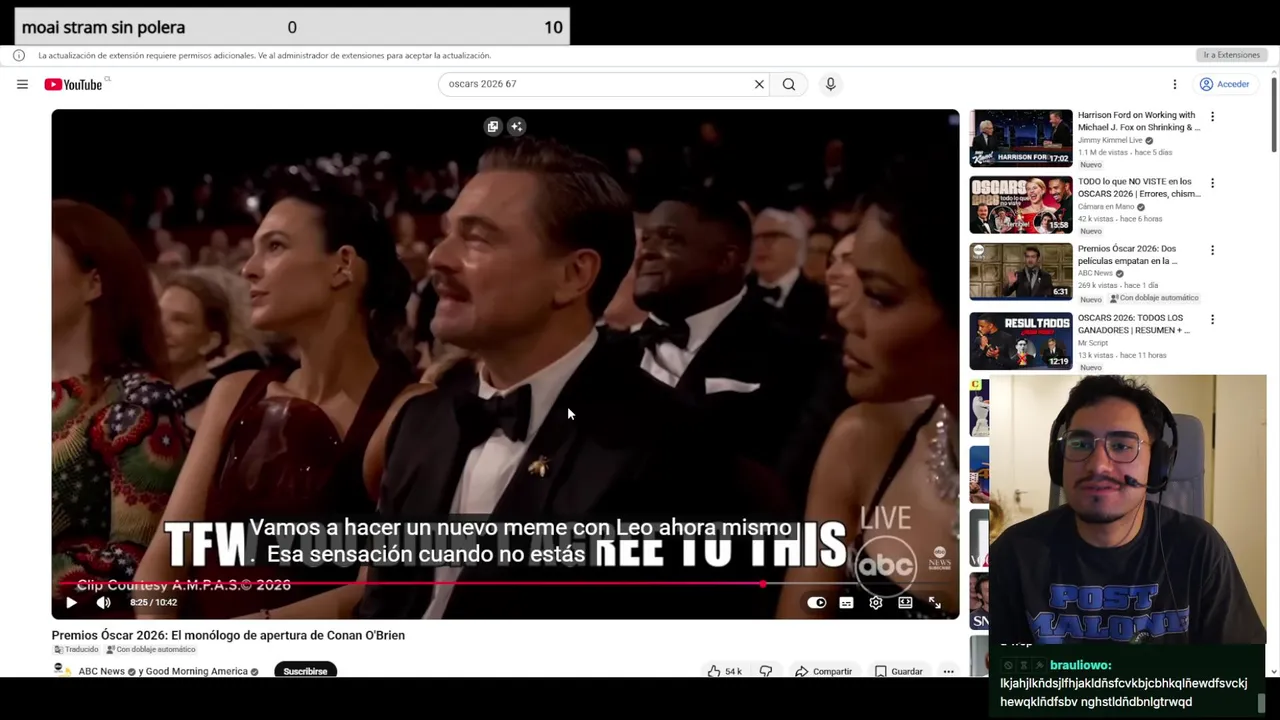
Task: Clear the search box with the X
Action: [759, 84]
